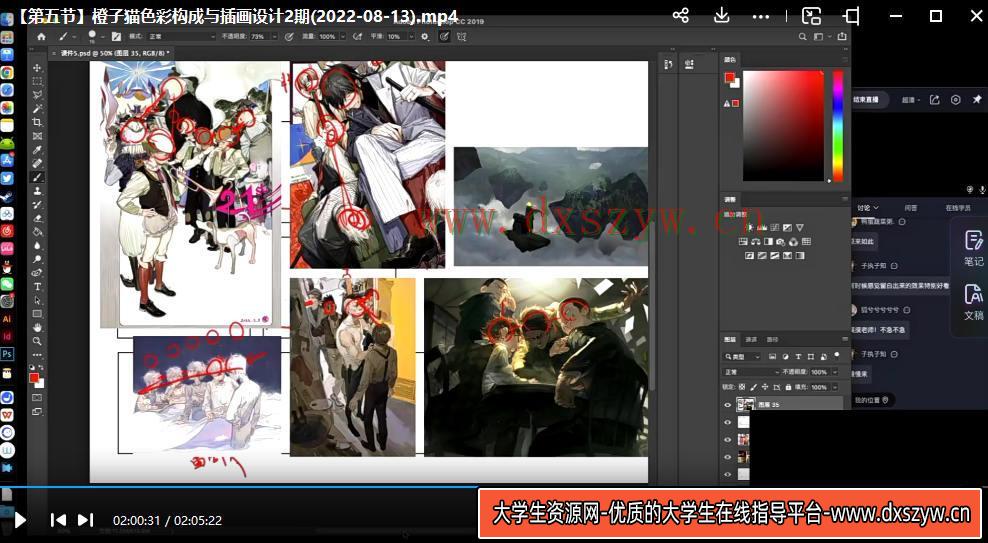Switch to the 通道 Channels tab
This screenshot has height=543, width=988.
[x=751, y=340]
